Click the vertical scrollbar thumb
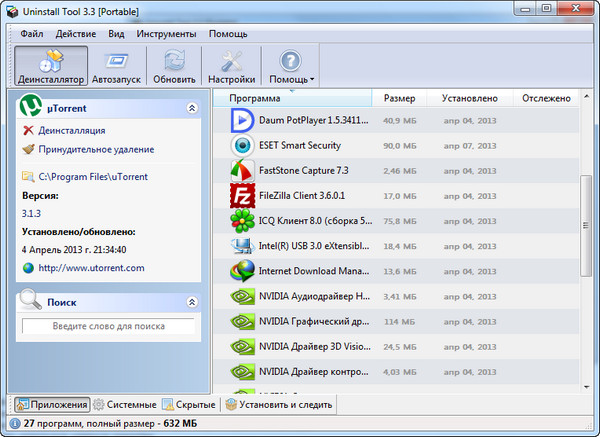This screenshot has width=600, height=437. tap(586, 225)
